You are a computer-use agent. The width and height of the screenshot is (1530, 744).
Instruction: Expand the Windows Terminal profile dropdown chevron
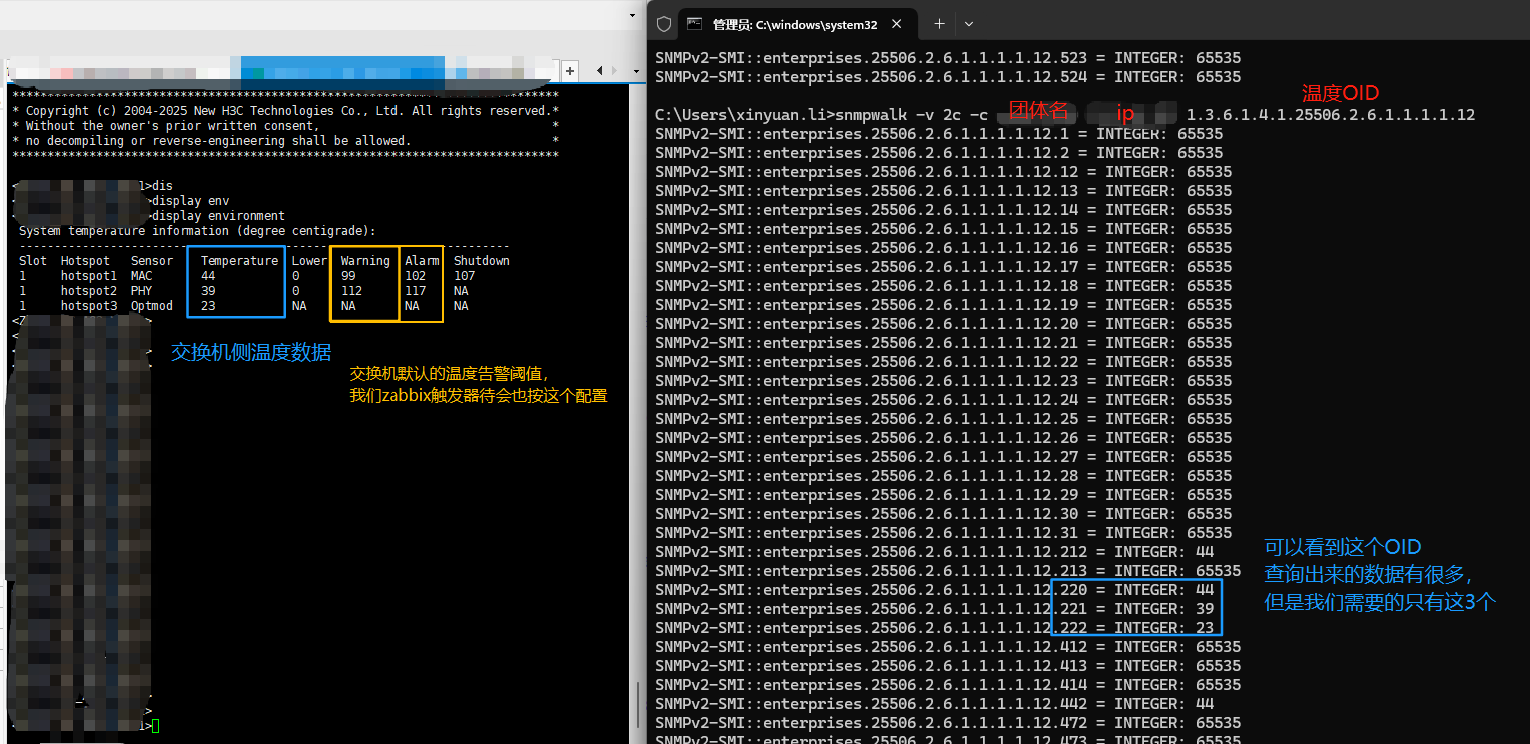968,24
